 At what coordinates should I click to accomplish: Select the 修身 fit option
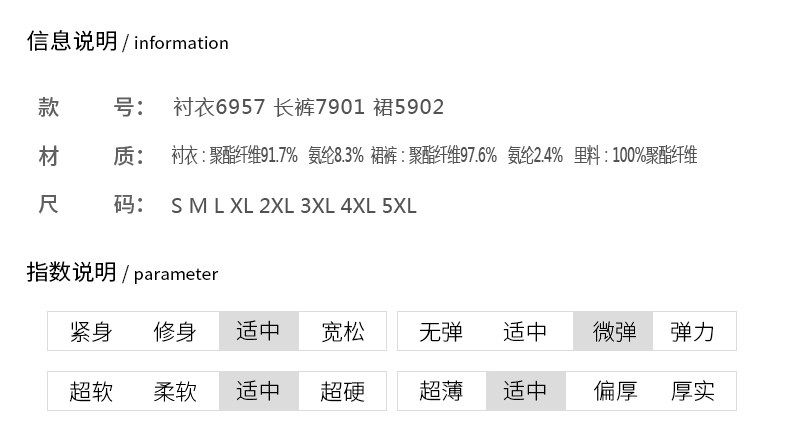coord(175,332)
